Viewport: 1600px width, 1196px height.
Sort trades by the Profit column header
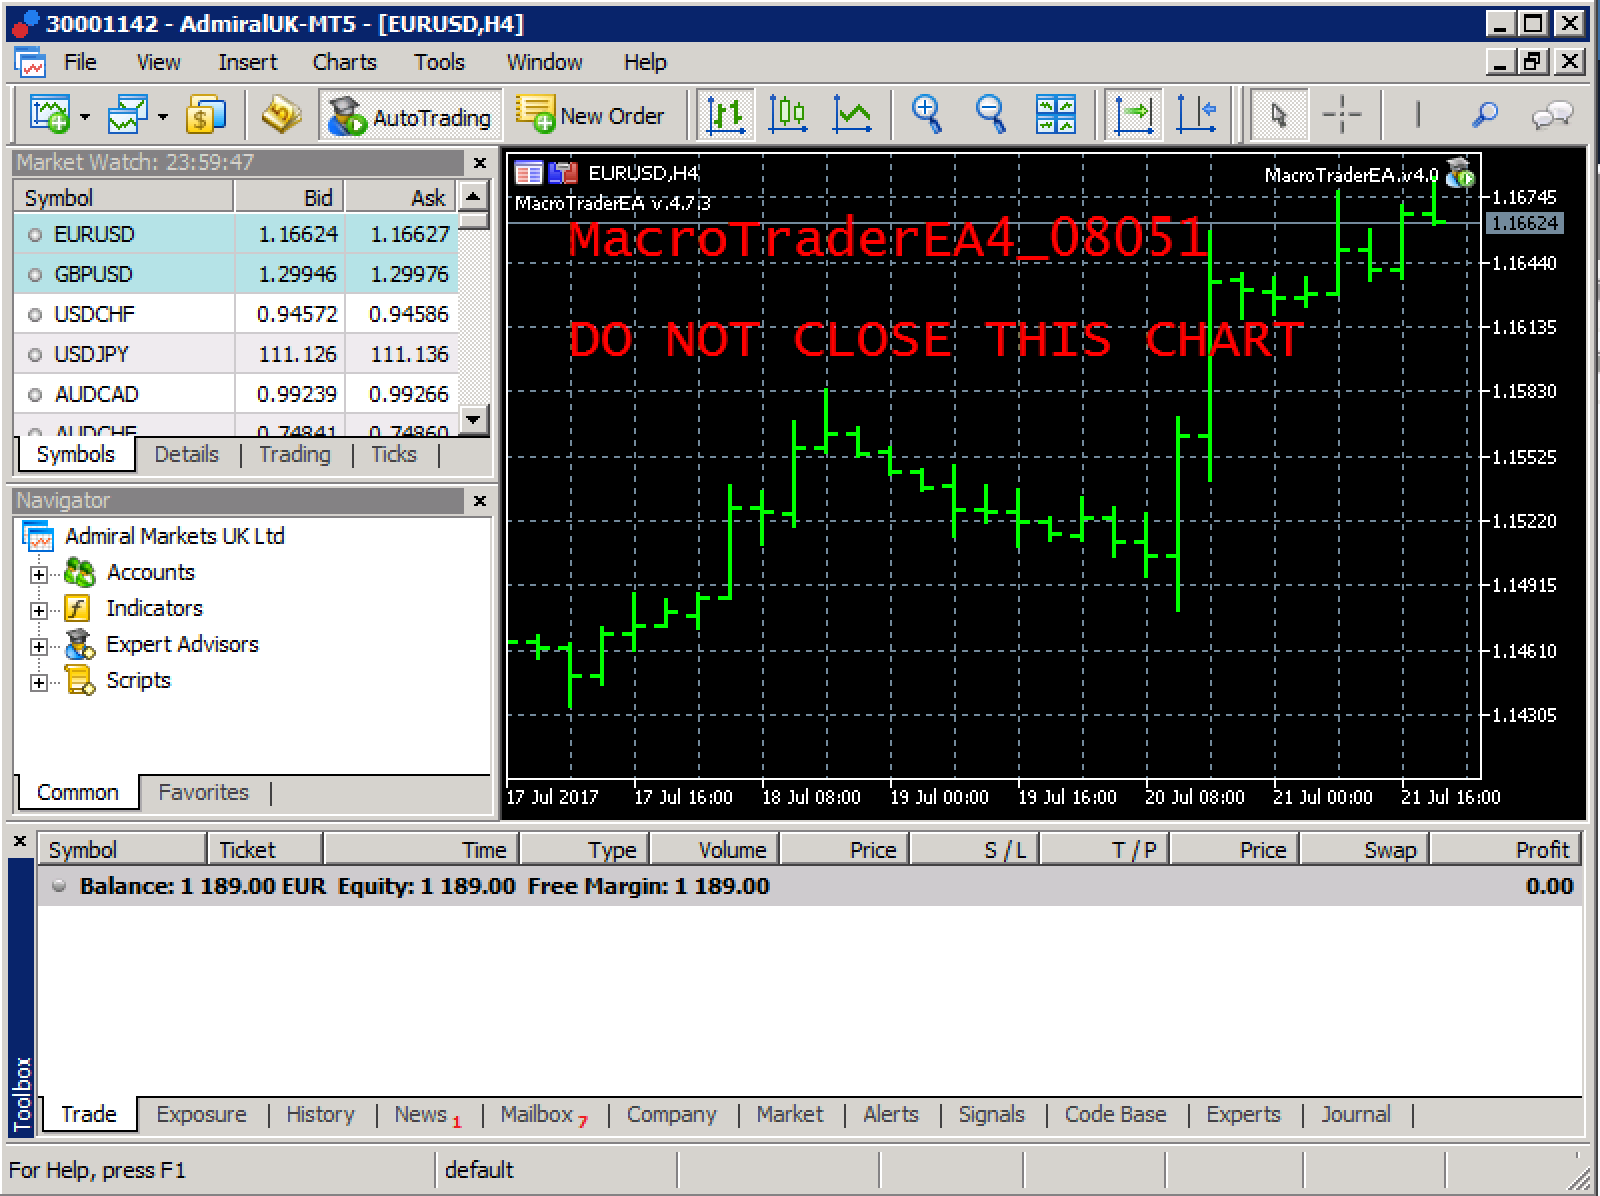click(1506, 850)
